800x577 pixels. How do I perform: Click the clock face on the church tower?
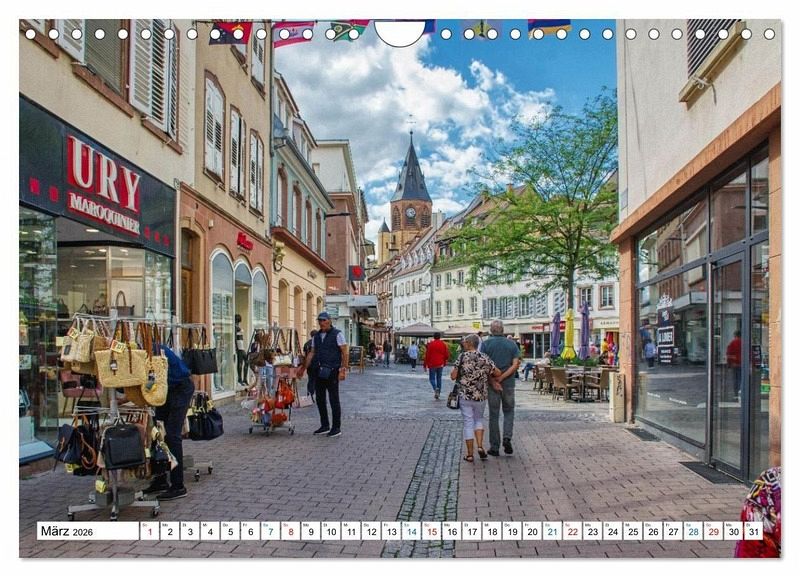[x=411, y=212]
